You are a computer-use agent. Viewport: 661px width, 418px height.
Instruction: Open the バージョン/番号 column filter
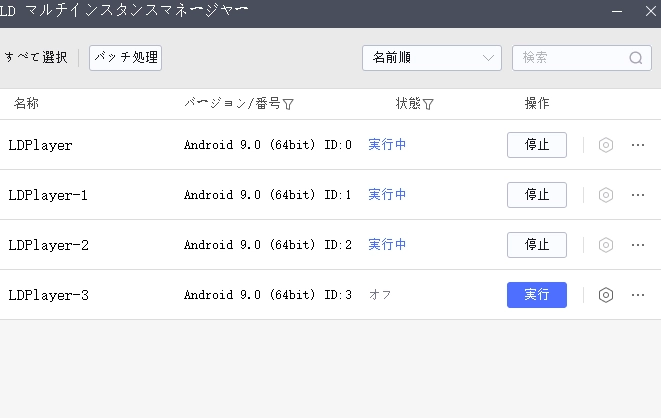(x=288, y=104)
